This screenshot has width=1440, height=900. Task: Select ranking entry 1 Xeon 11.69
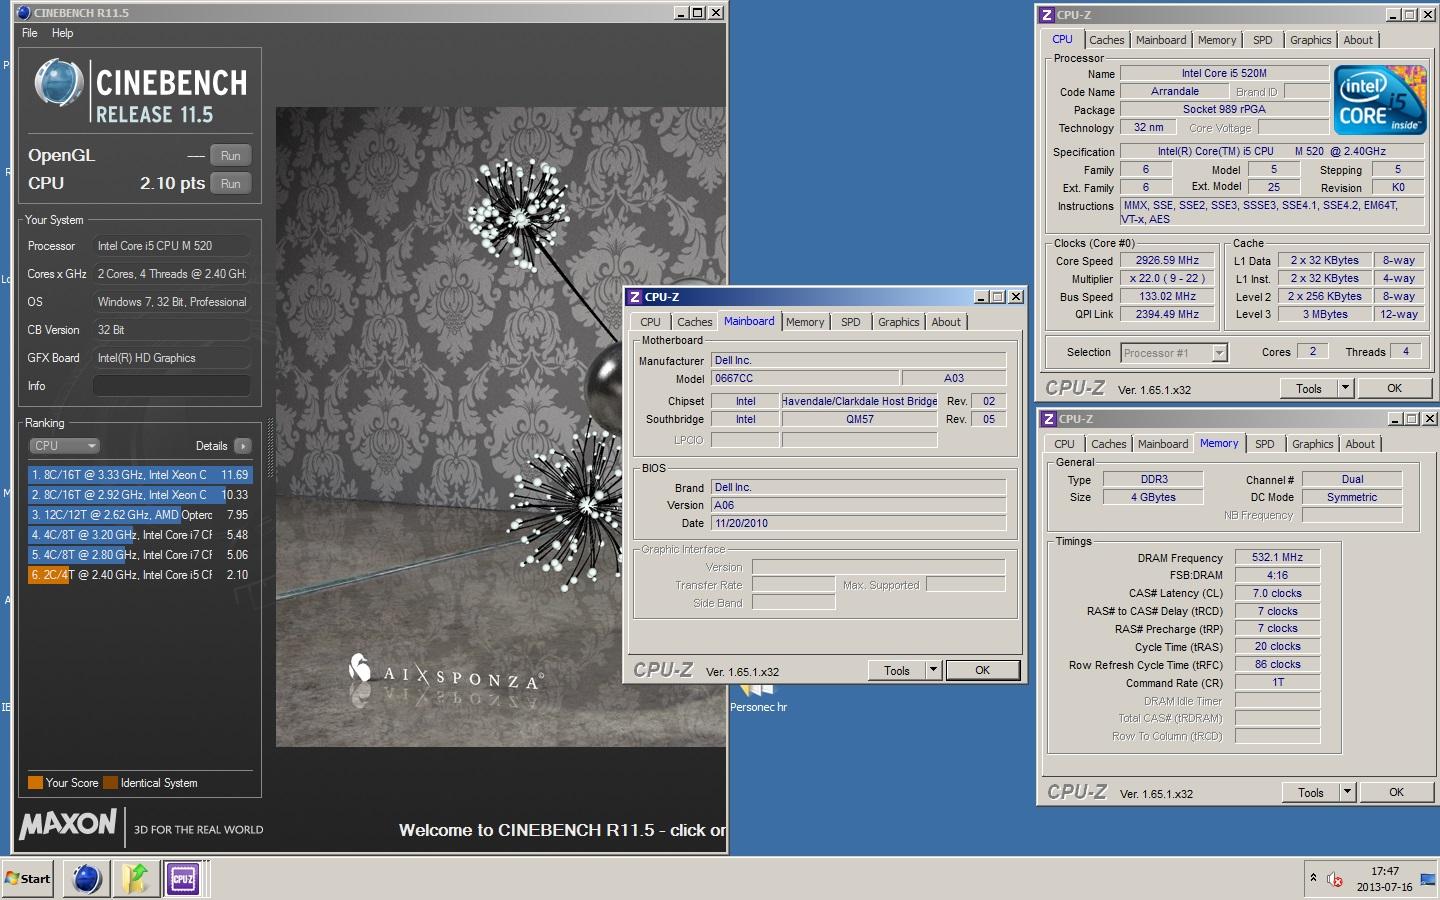[x=140, y=475]
